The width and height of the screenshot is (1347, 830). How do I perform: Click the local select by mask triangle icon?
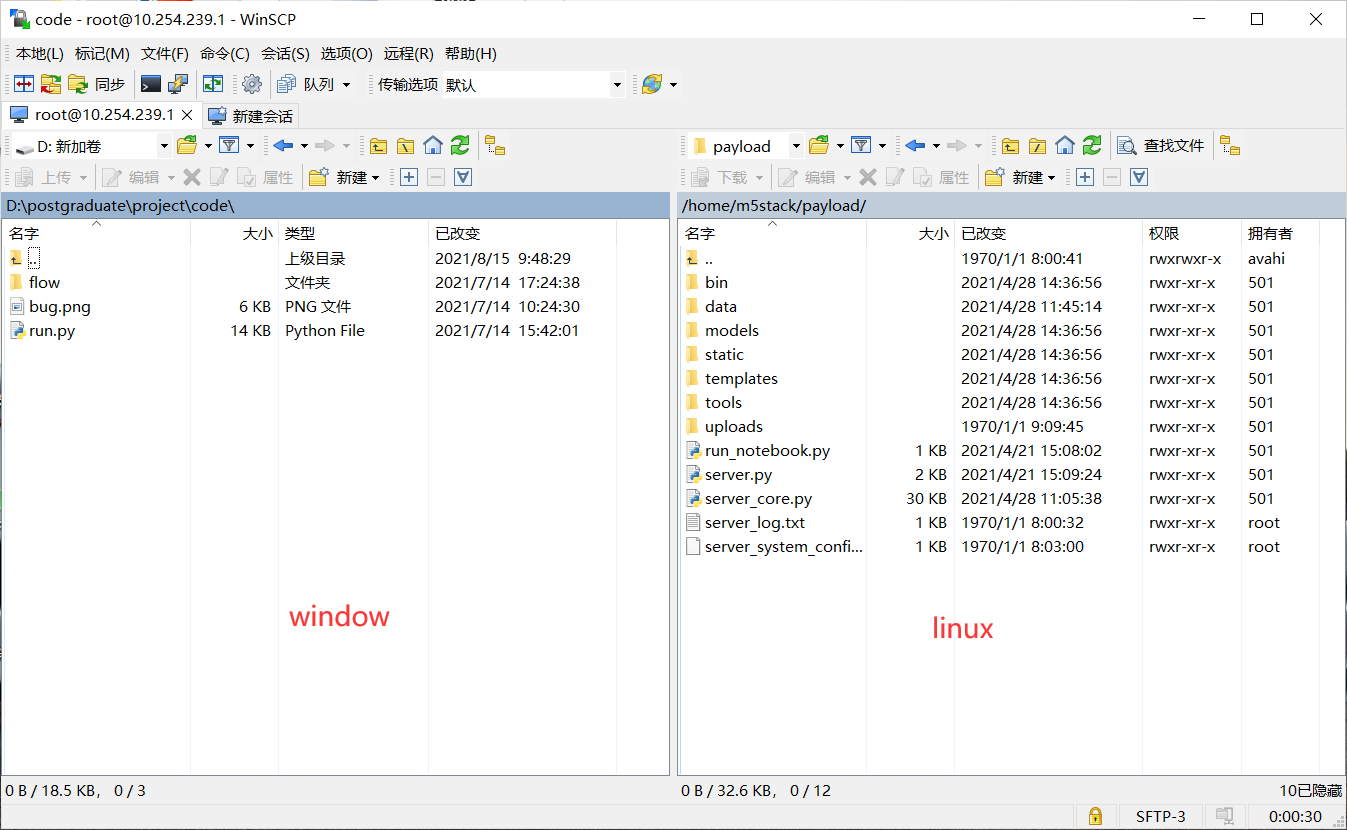point(463,177)
